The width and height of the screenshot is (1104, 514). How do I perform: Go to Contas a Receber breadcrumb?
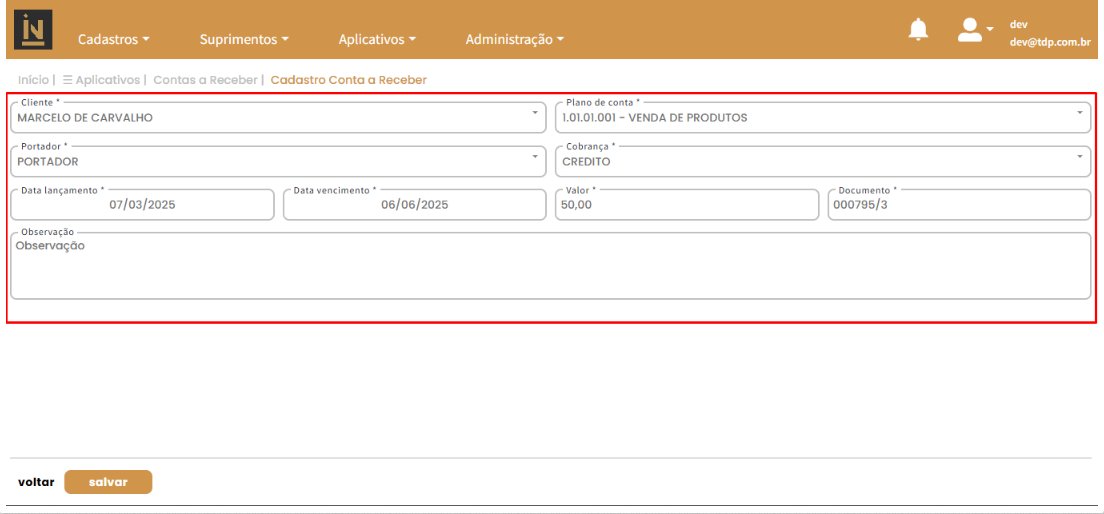(207, 80)
